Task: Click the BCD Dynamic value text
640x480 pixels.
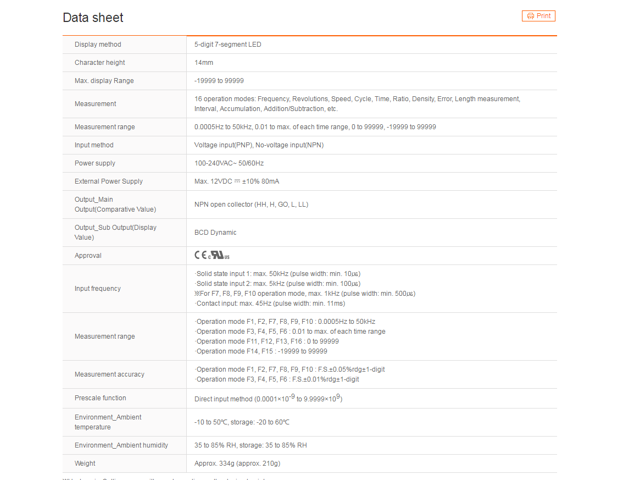Action: (216, 232)
